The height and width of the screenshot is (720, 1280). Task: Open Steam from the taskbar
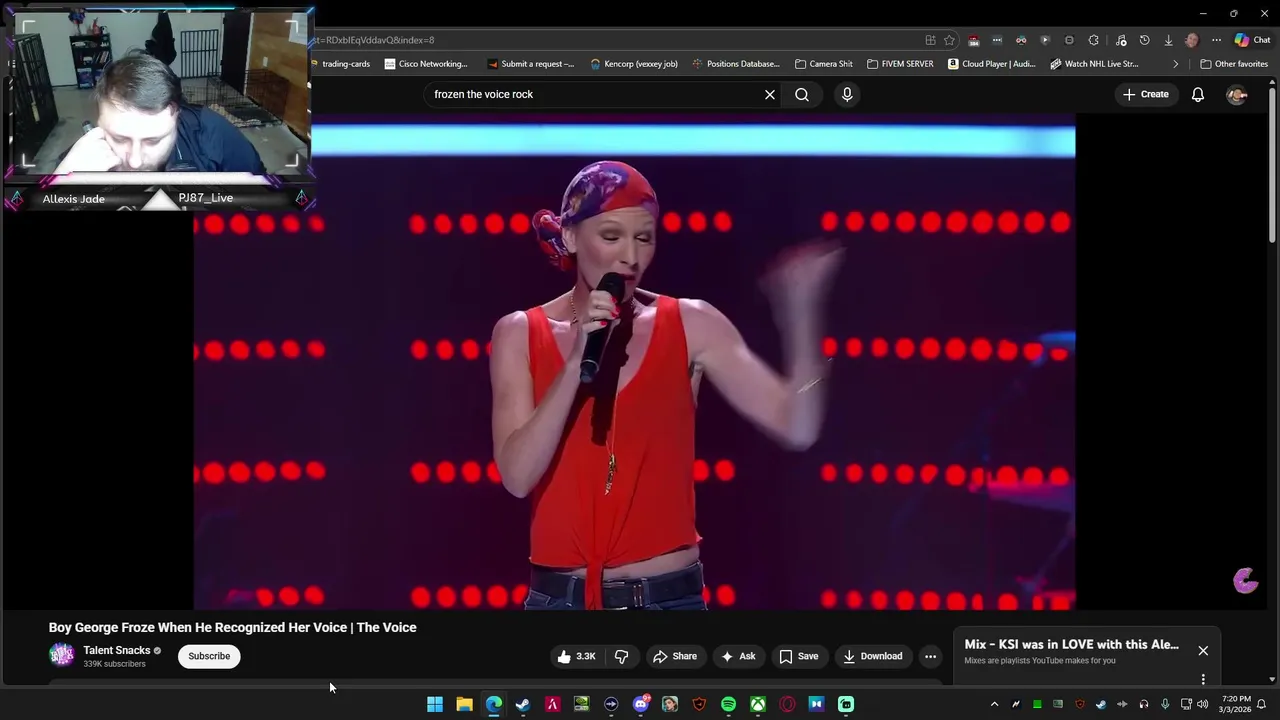(523, 704)
